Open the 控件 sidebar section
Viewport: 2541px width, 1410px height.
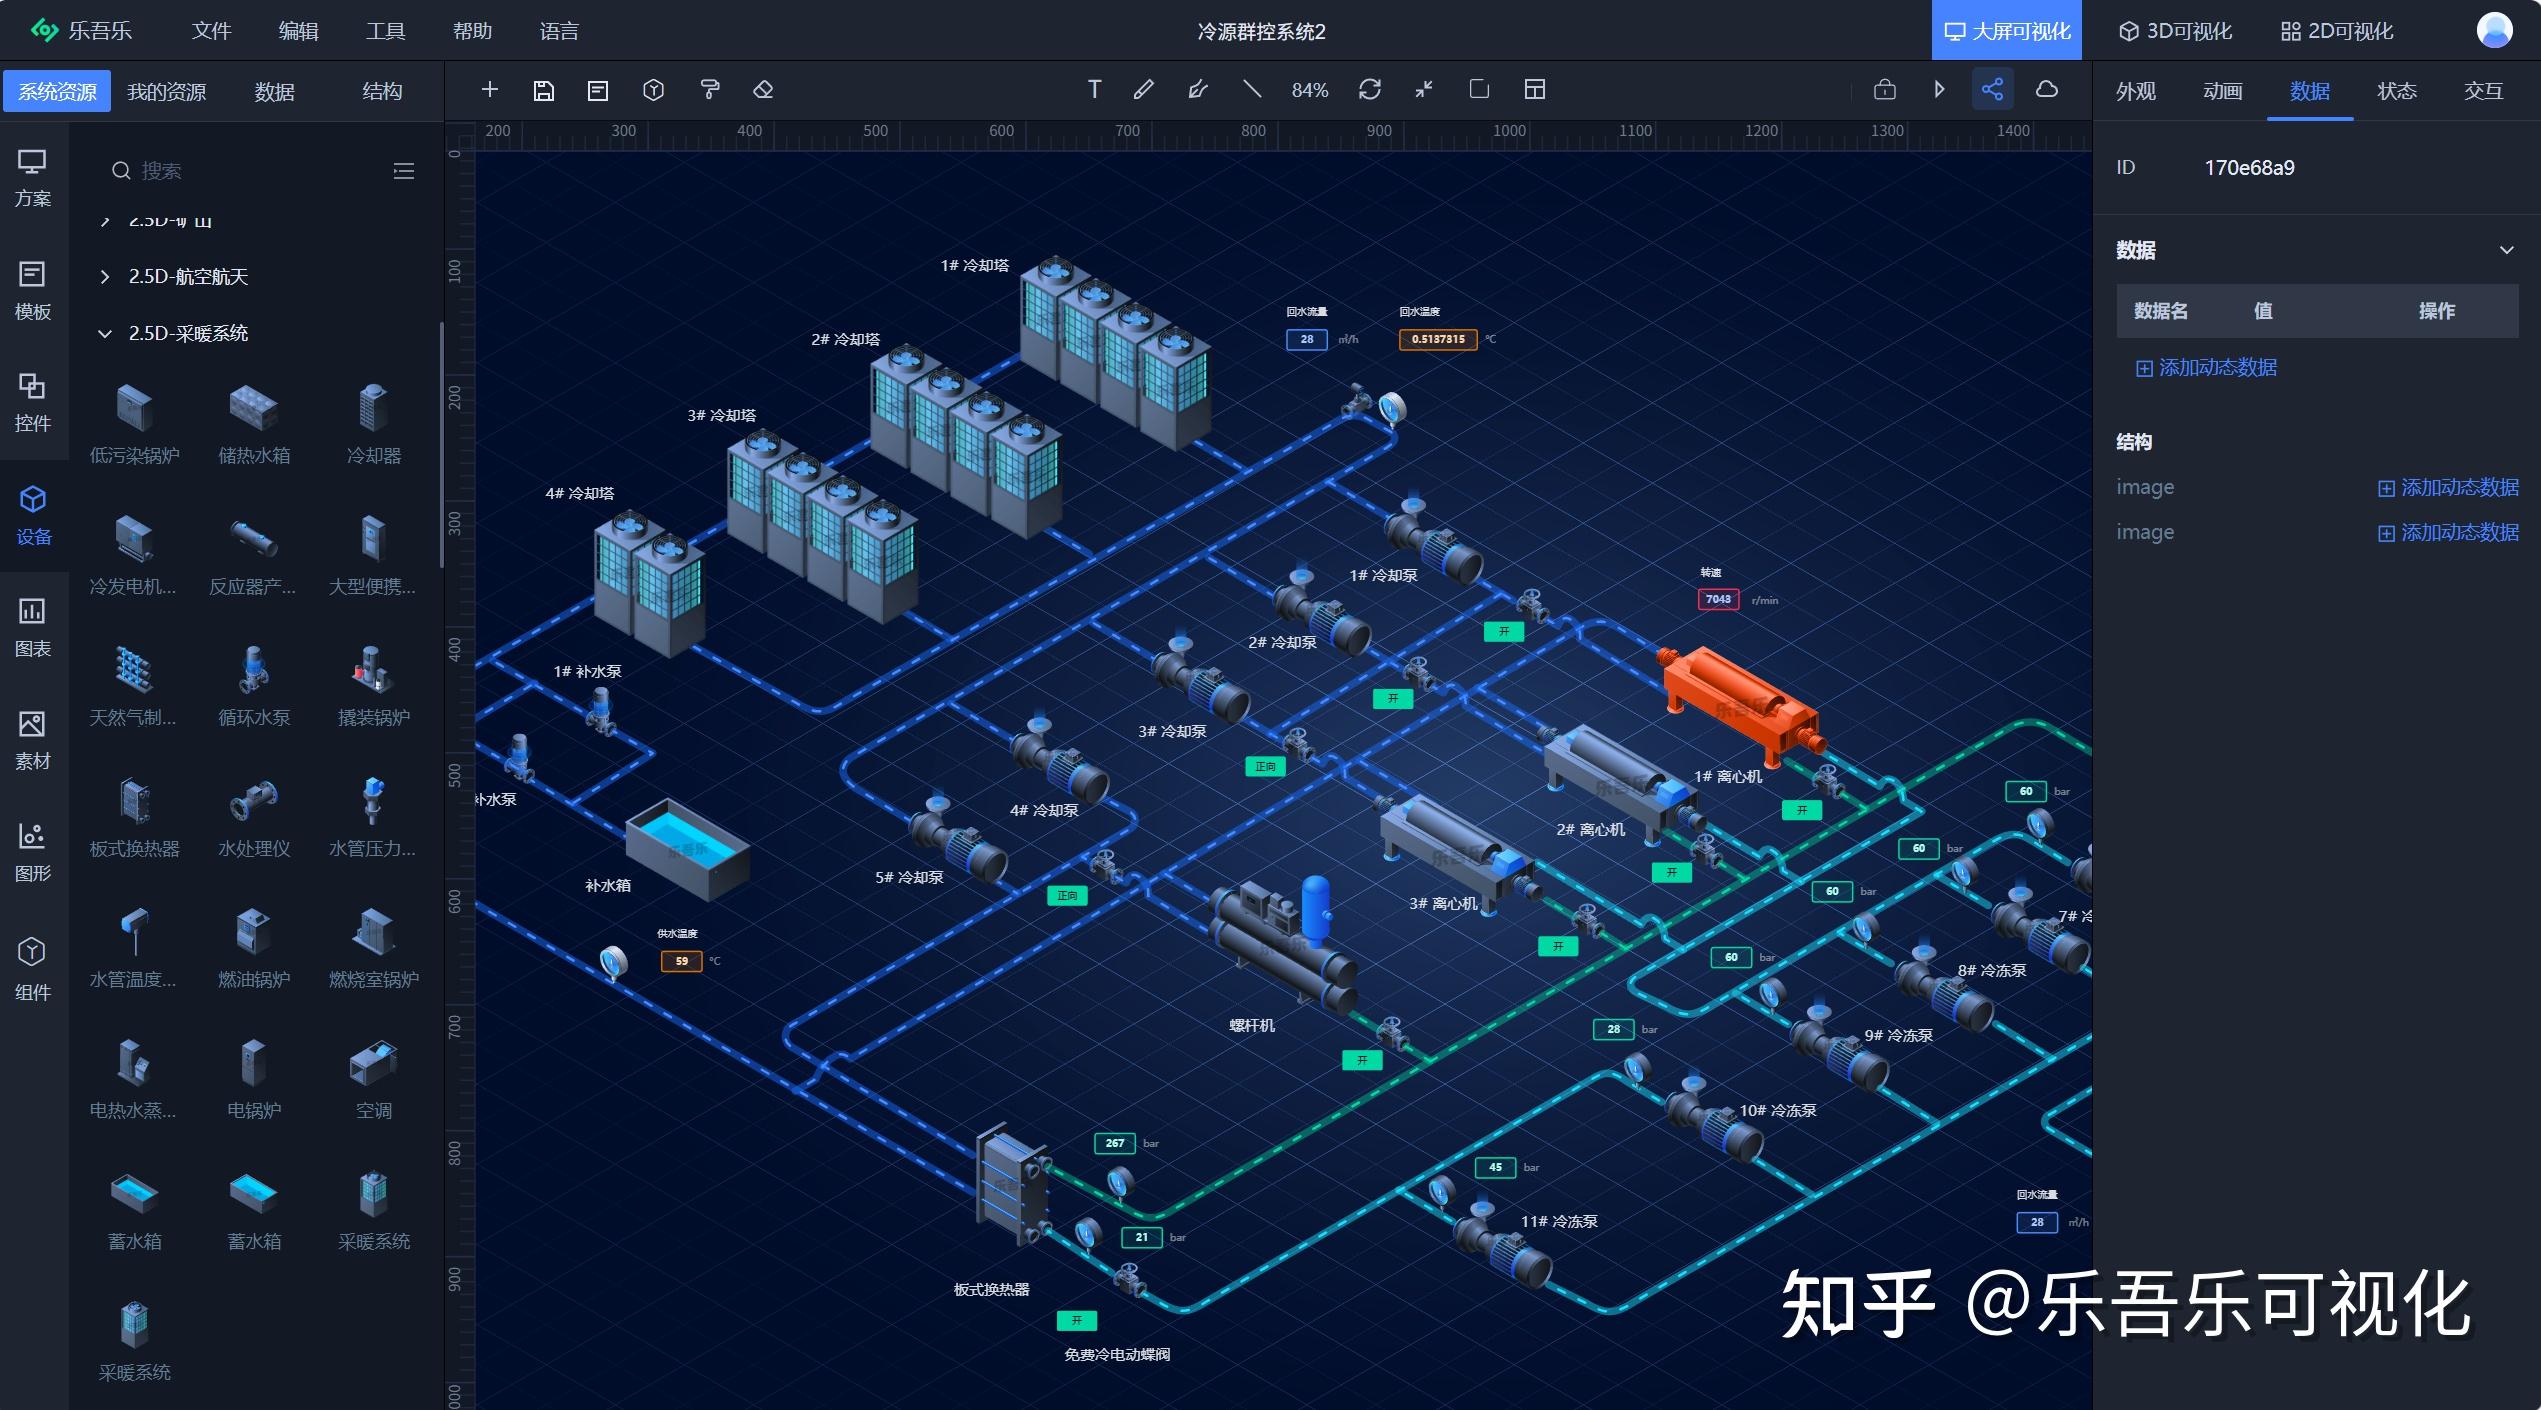pyautogui.click(x=33, y=403)
